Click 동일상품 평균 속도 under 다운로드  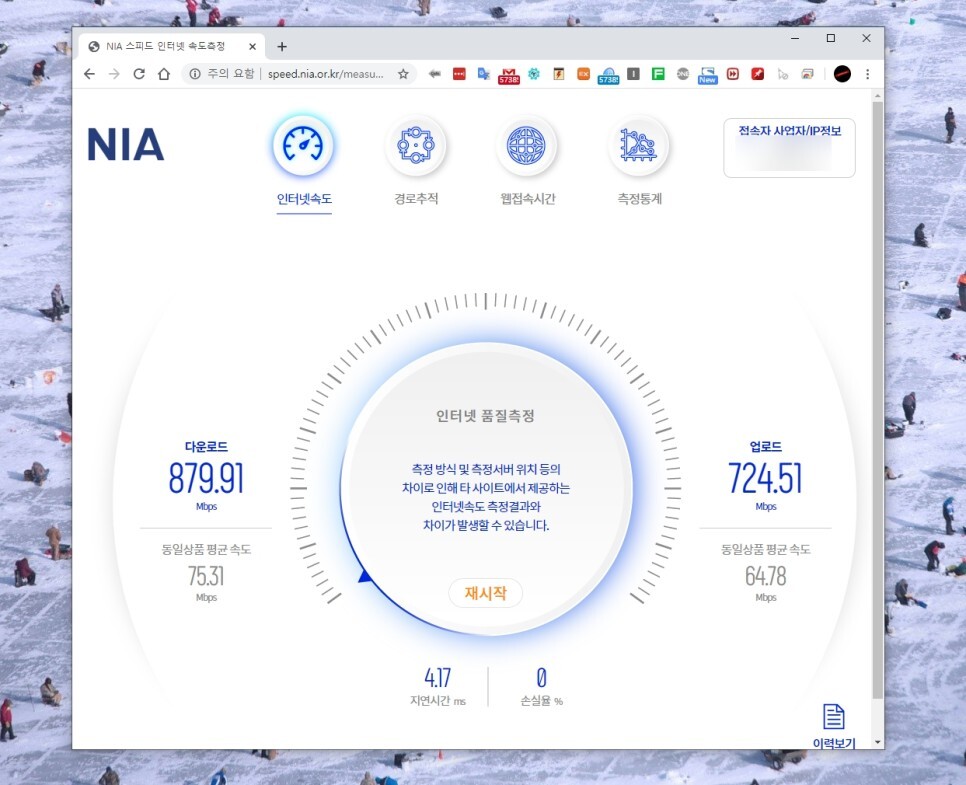click(x=206, y=549)
